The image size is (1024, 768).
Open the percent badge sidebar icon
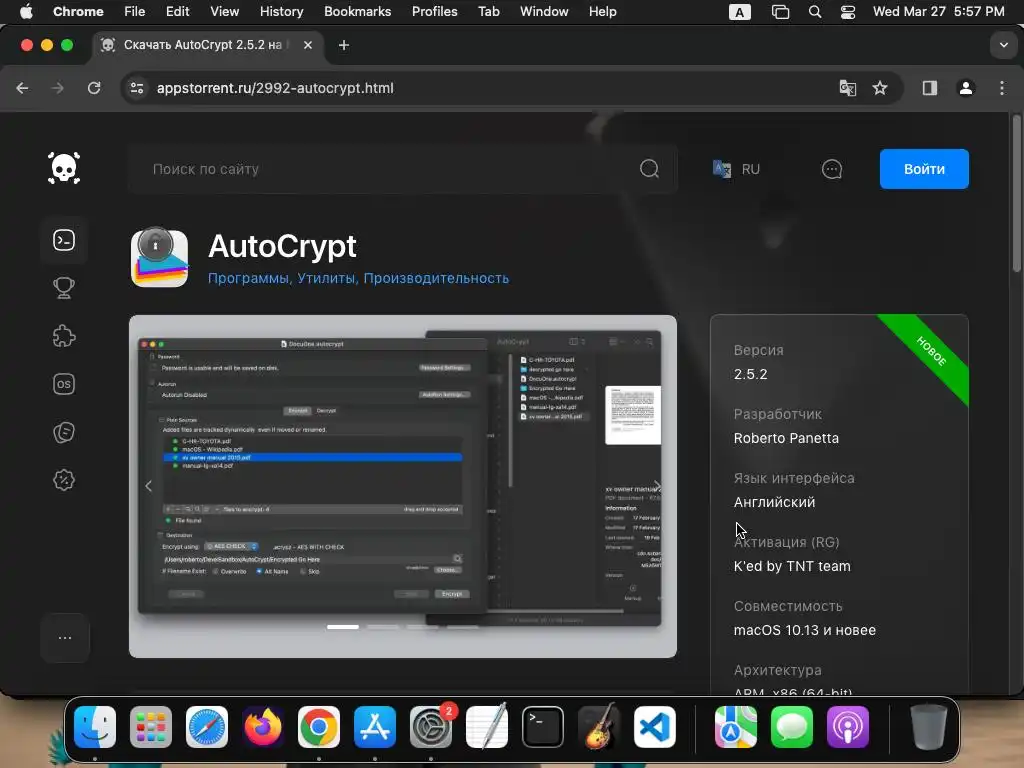click(x=64, y=480)
